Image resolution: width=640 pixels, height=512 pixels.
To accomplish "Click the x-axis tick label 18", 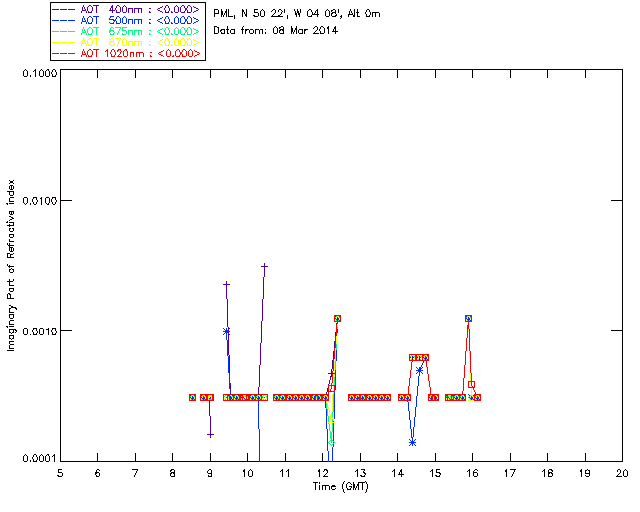I will coord(547,473).
